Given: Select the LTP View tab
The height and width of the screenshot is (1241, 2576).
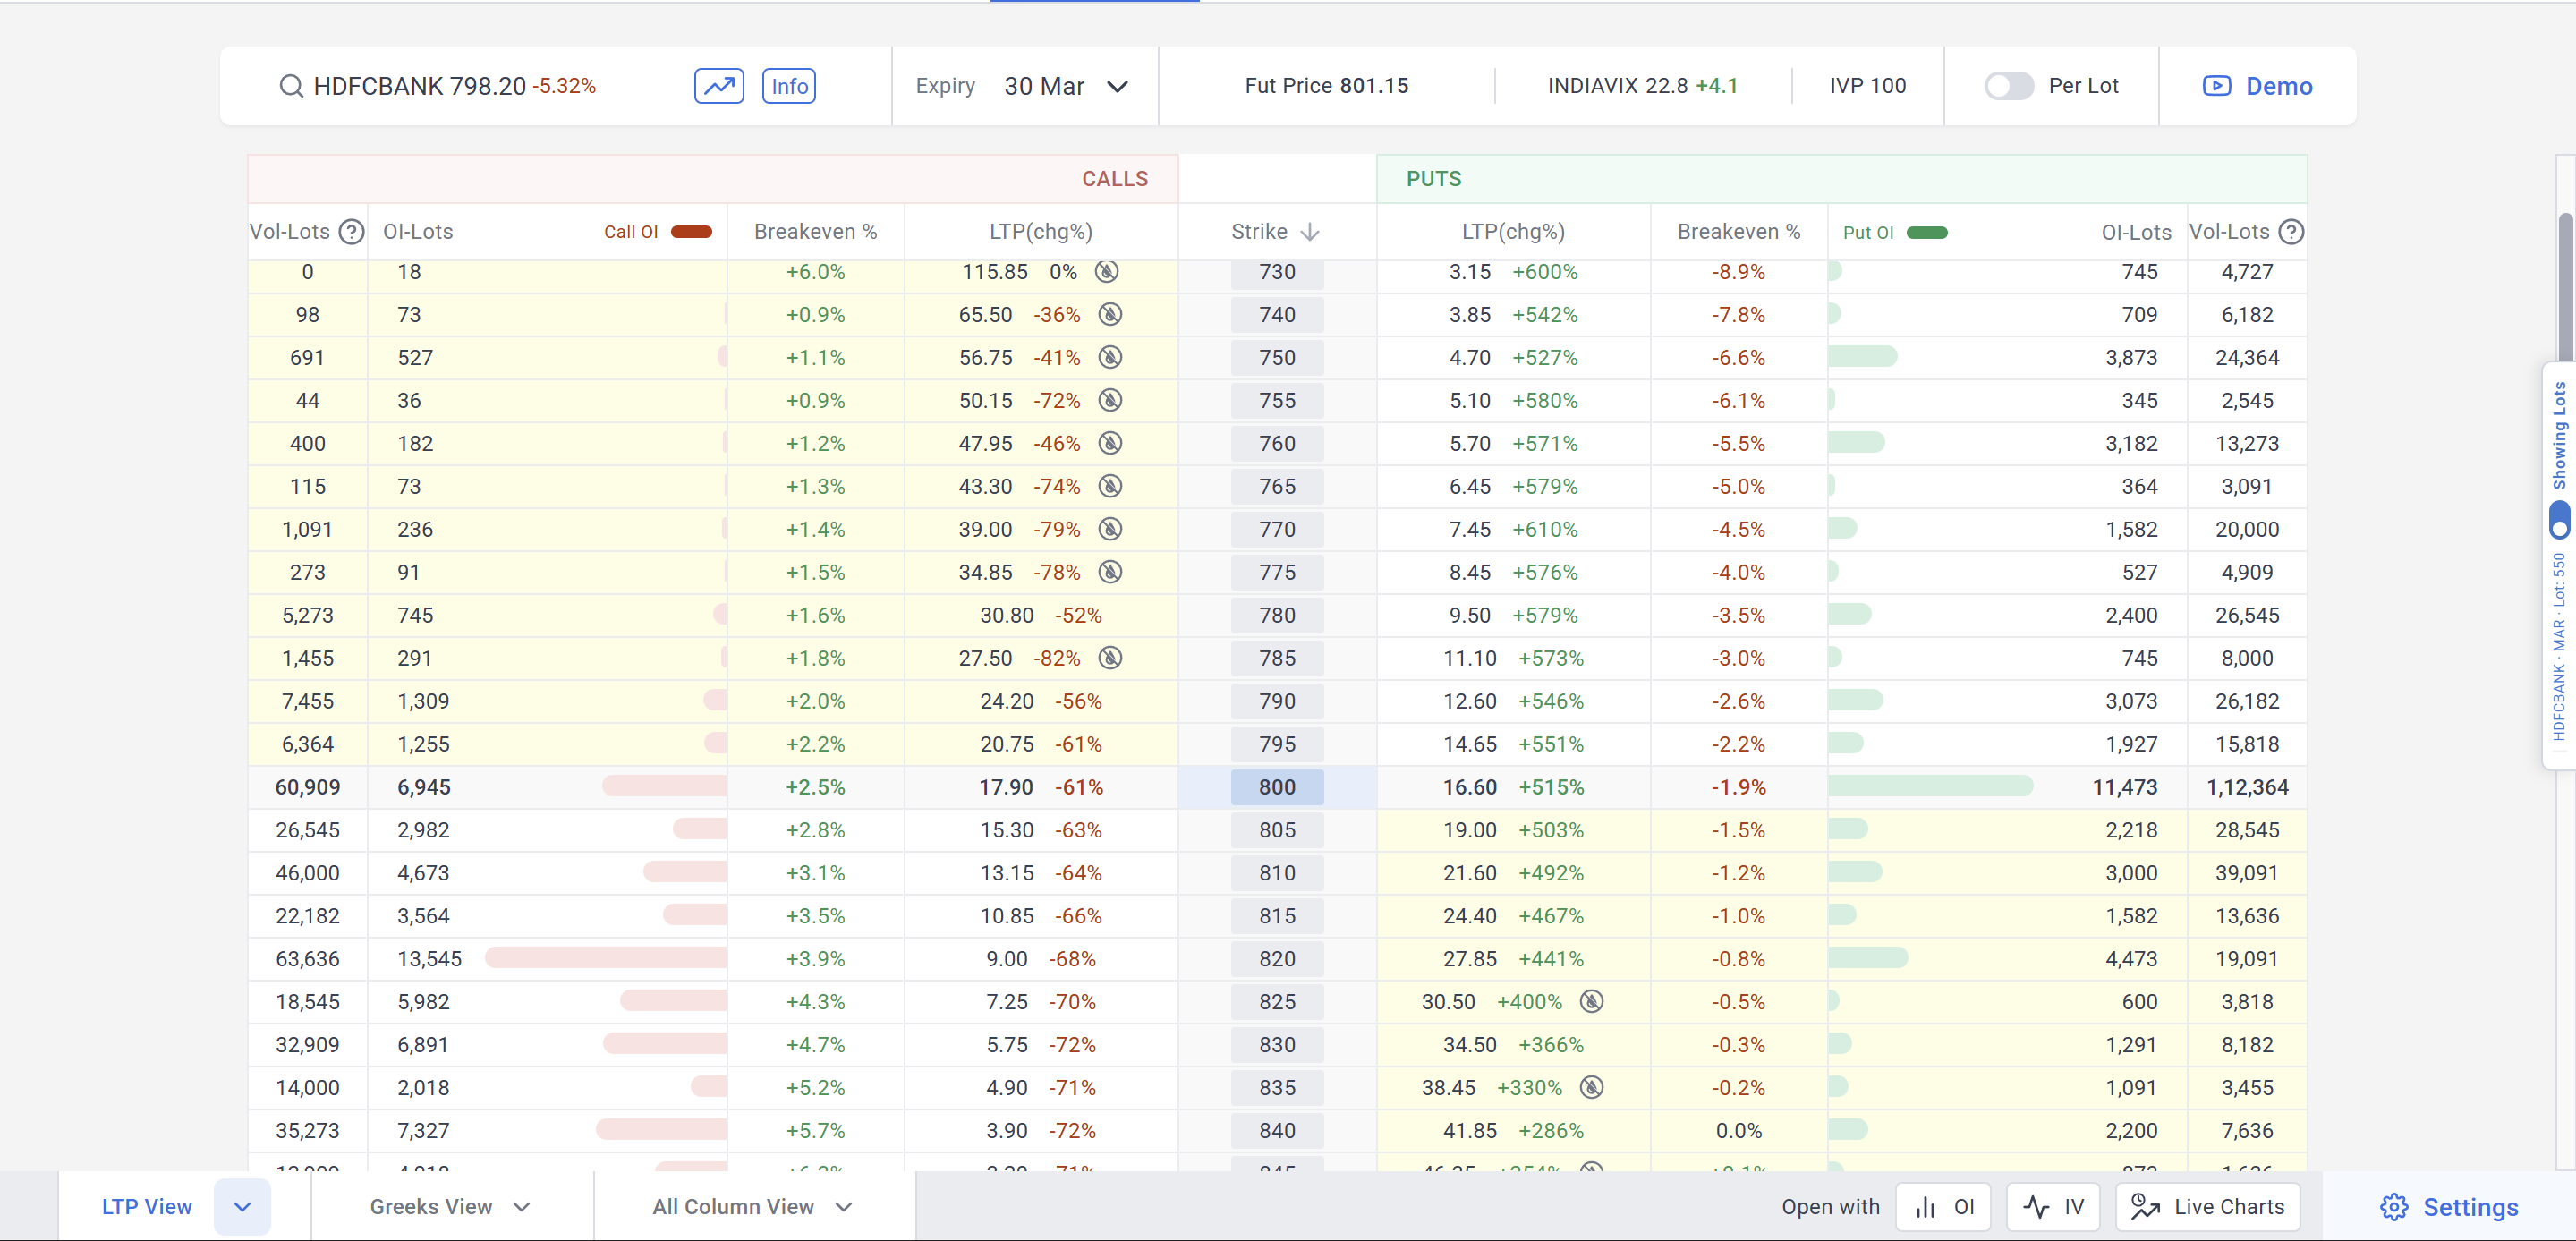Looking at the screenshot, I should click(x=146, y=1207).
